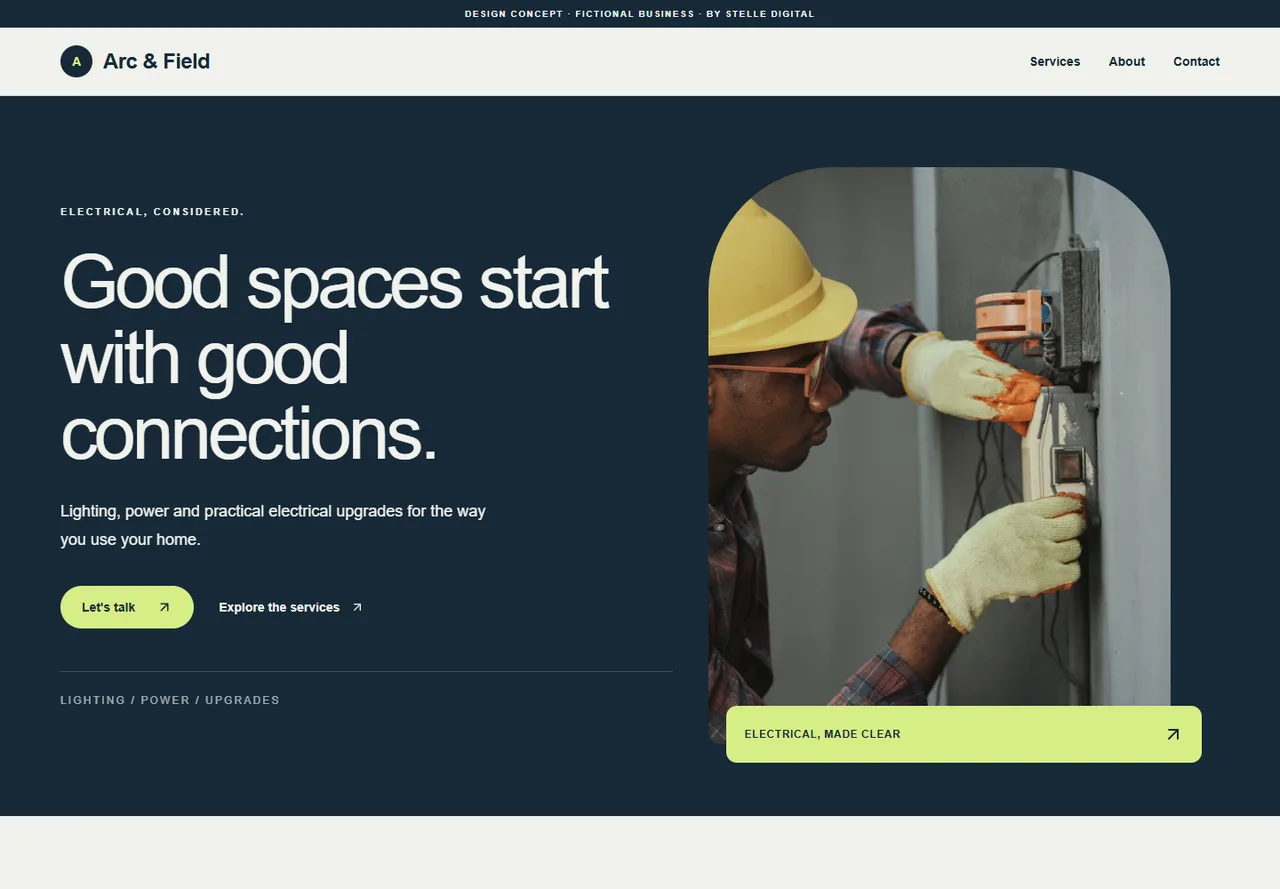Open the About nav item
Viewport: 1280px width, 889px height.
[x=1127, y=61]
